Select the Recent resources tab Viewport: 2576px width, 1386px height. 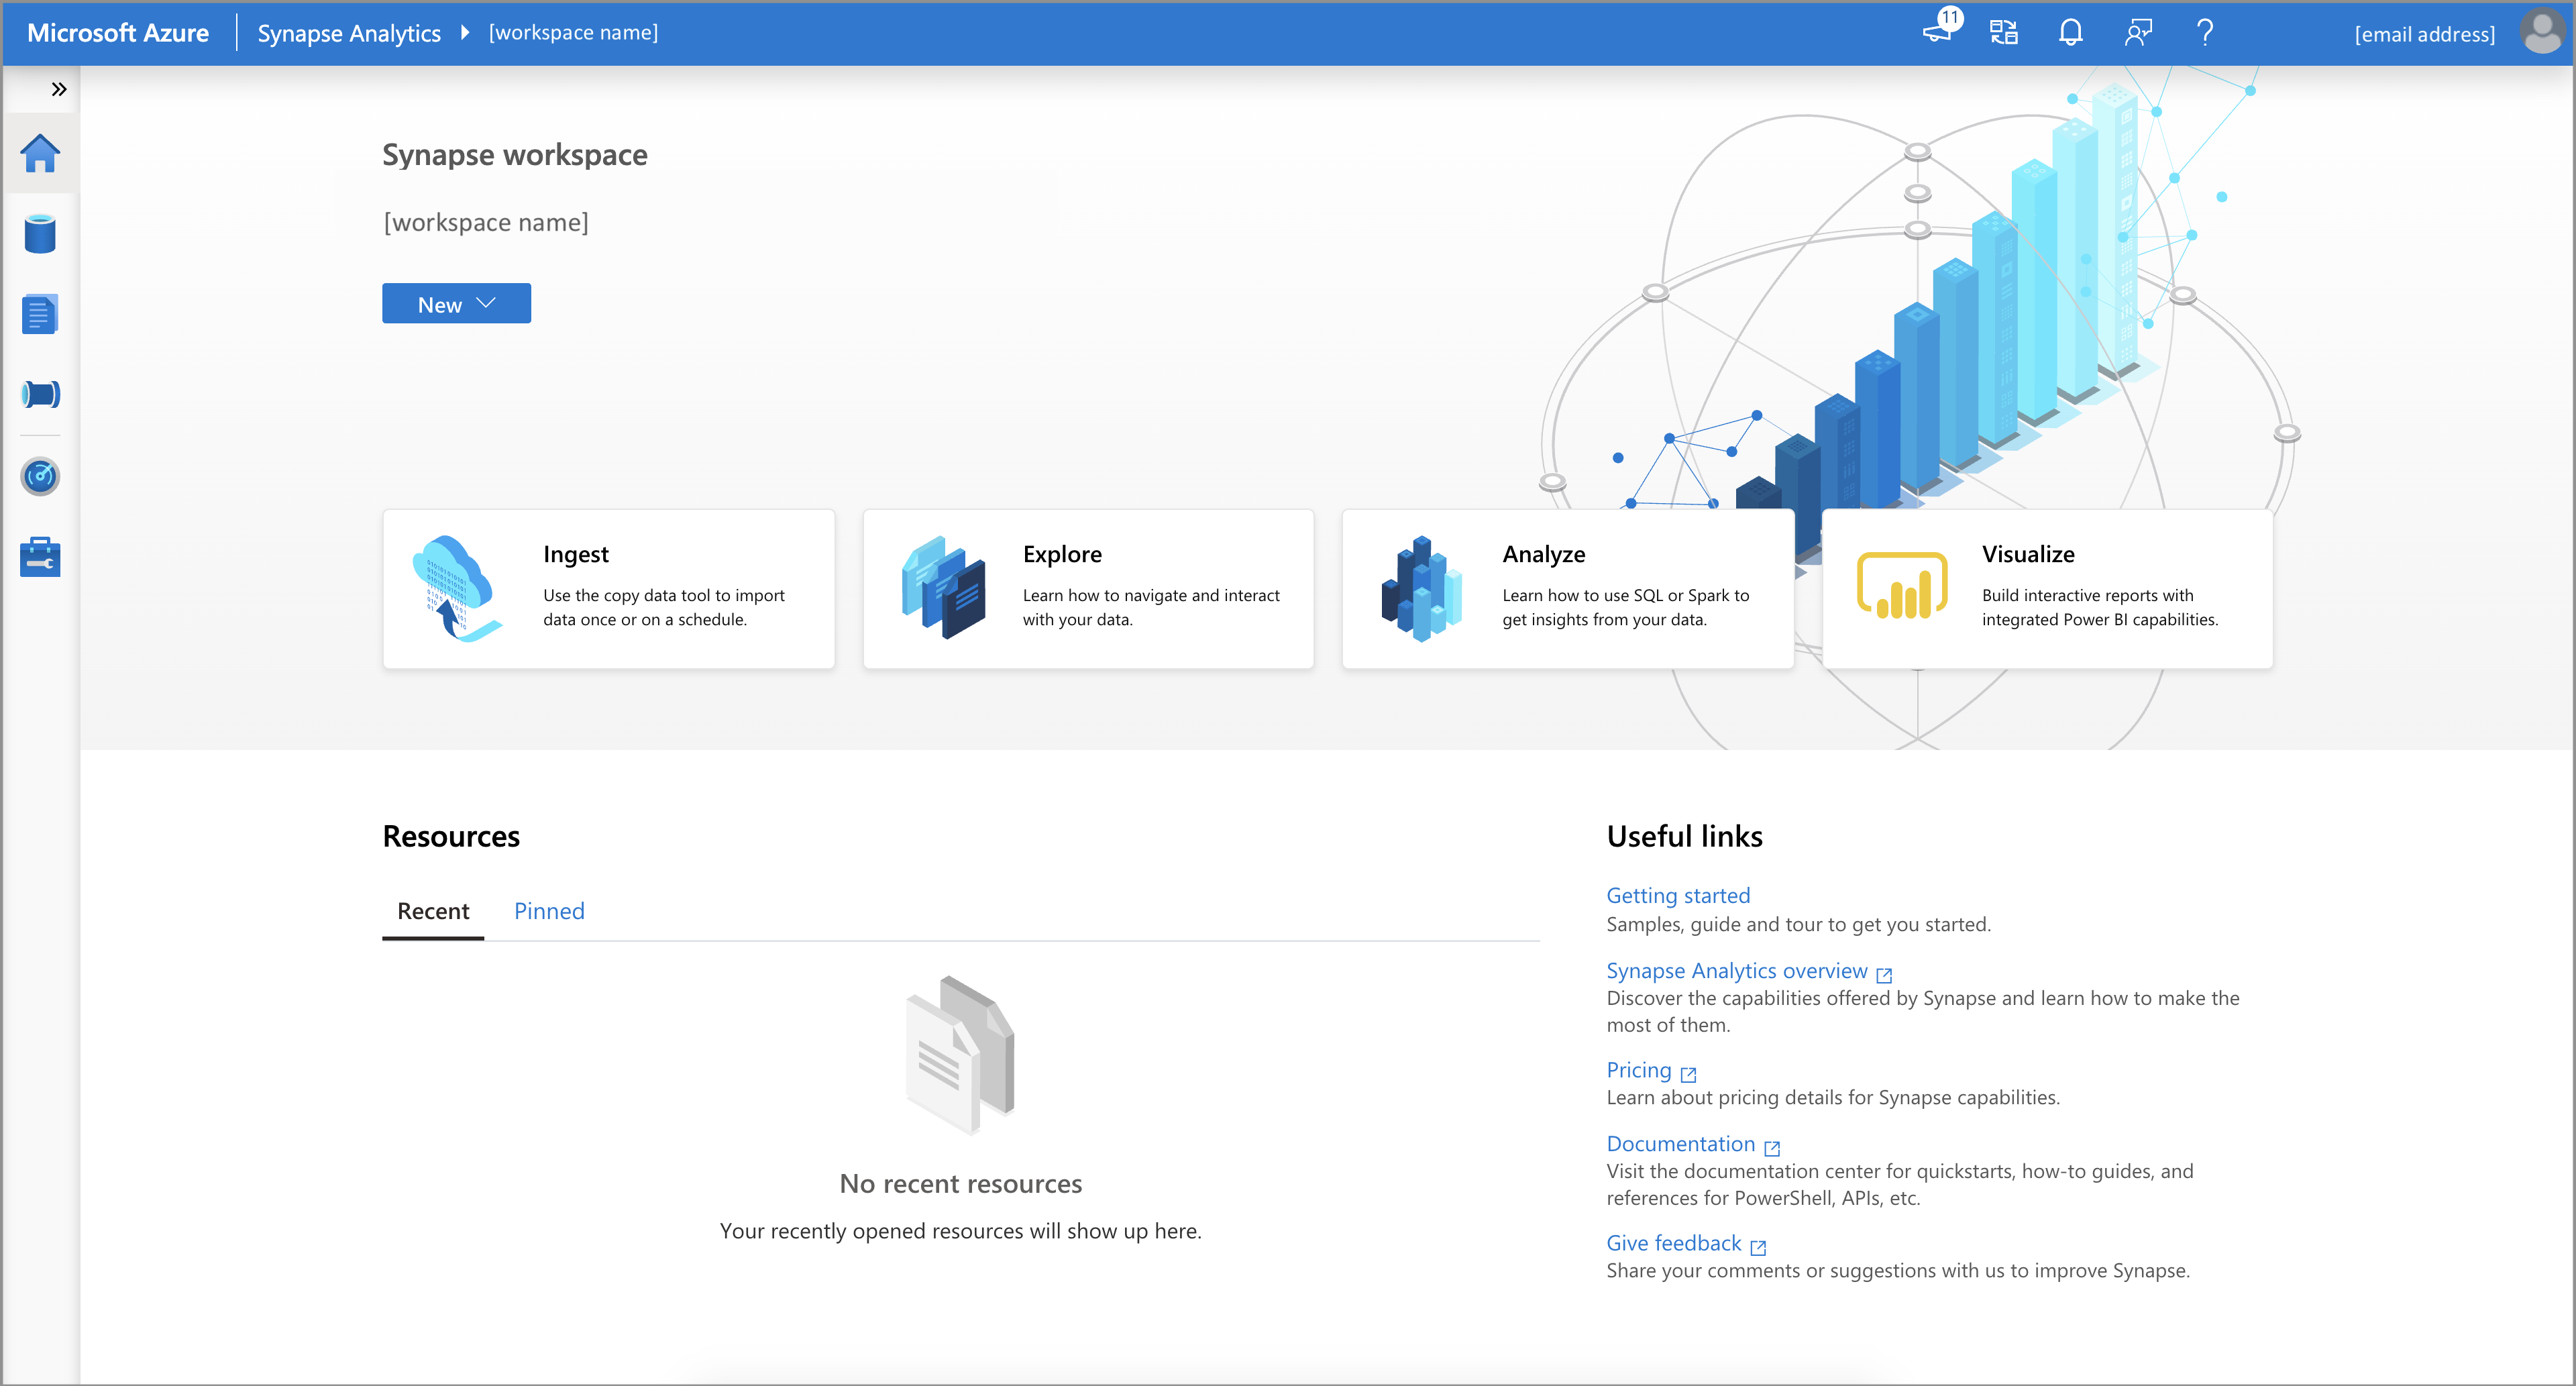point(431,908)
